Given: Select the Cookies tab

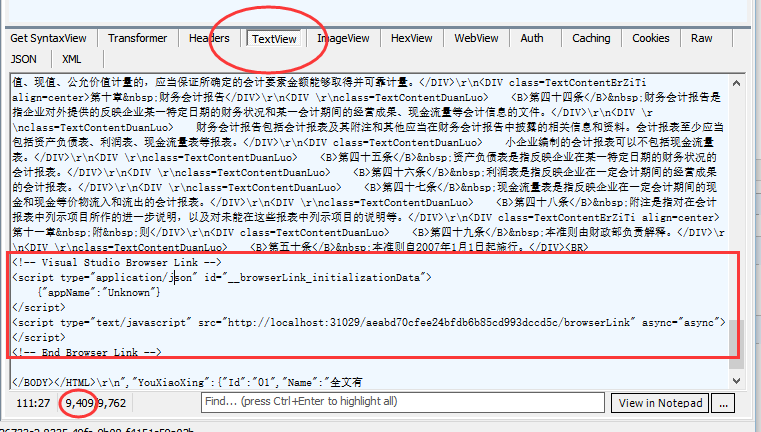Looking at the screenshot, I should pos(651,38).
